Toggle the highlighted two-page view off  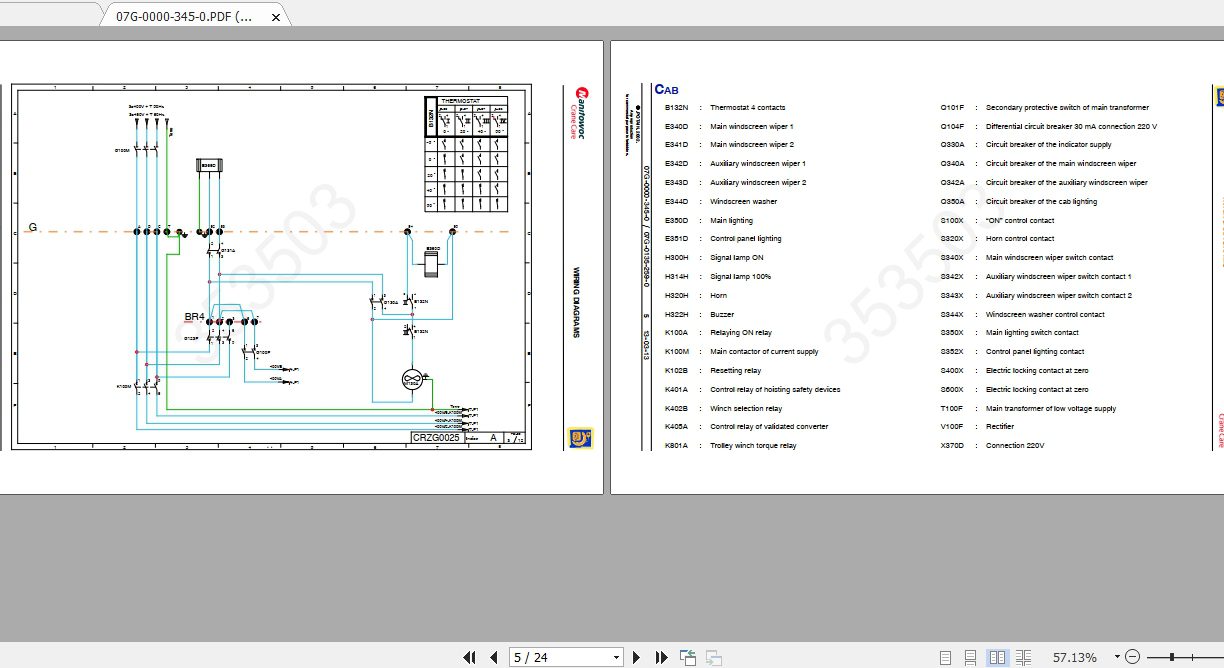(x=997, y=657)
